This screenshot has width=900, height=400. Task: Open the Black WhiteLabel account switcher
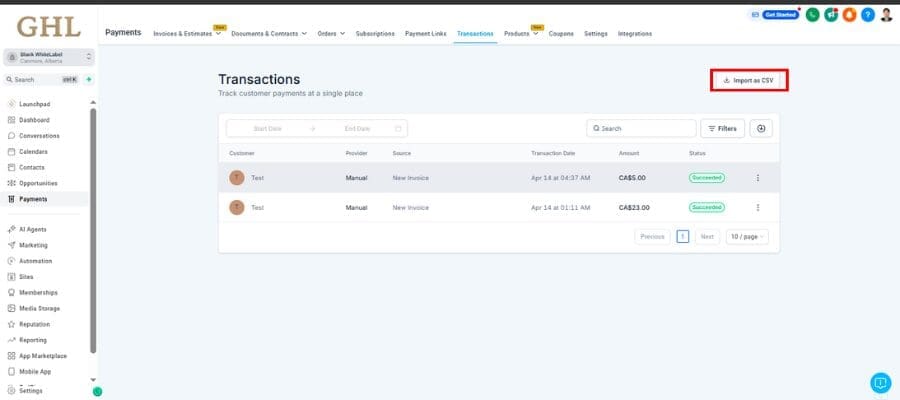click(x=49, y=57)
